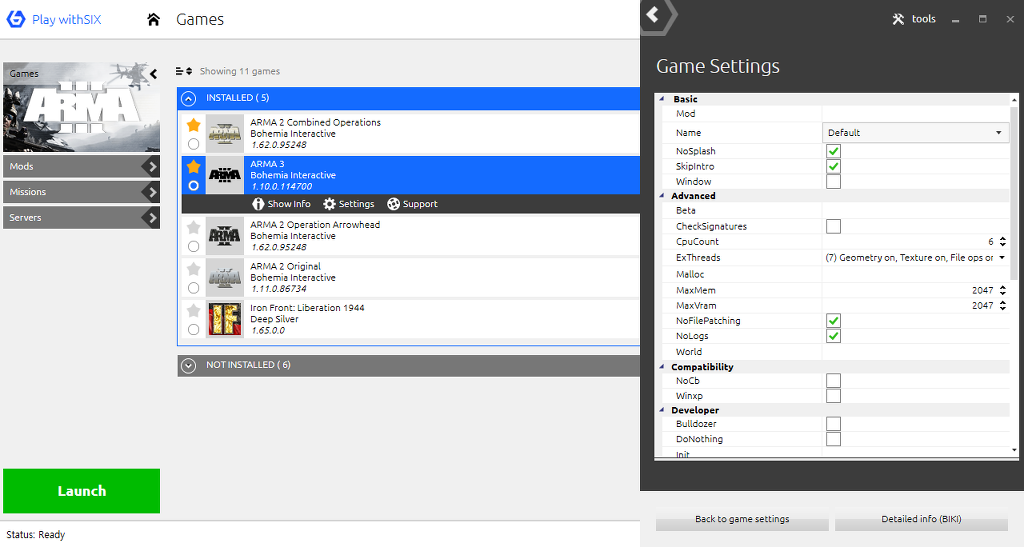Enable the Window checkbox
The image size is (1024, 547).
pos(833,182)
